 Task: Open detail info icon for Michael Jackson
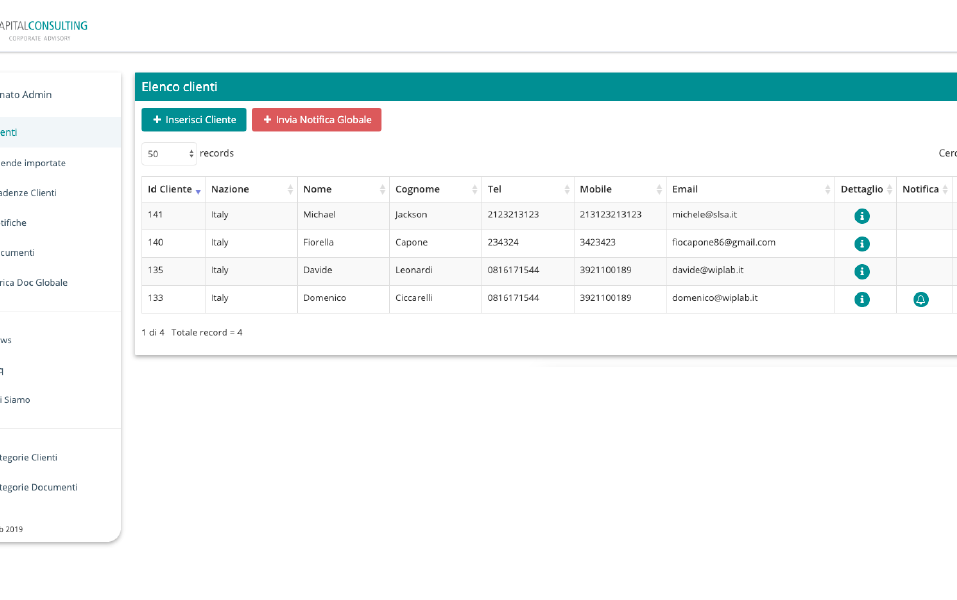(x=862, y=215)
